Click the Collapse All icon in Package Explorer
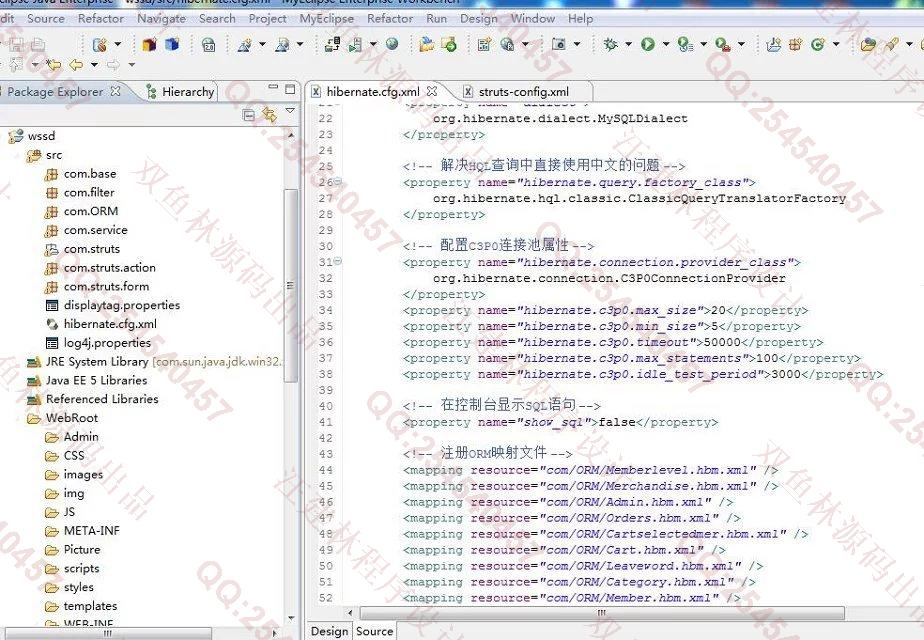The height and width of the screenshot is (640, 924). [249, 115]
